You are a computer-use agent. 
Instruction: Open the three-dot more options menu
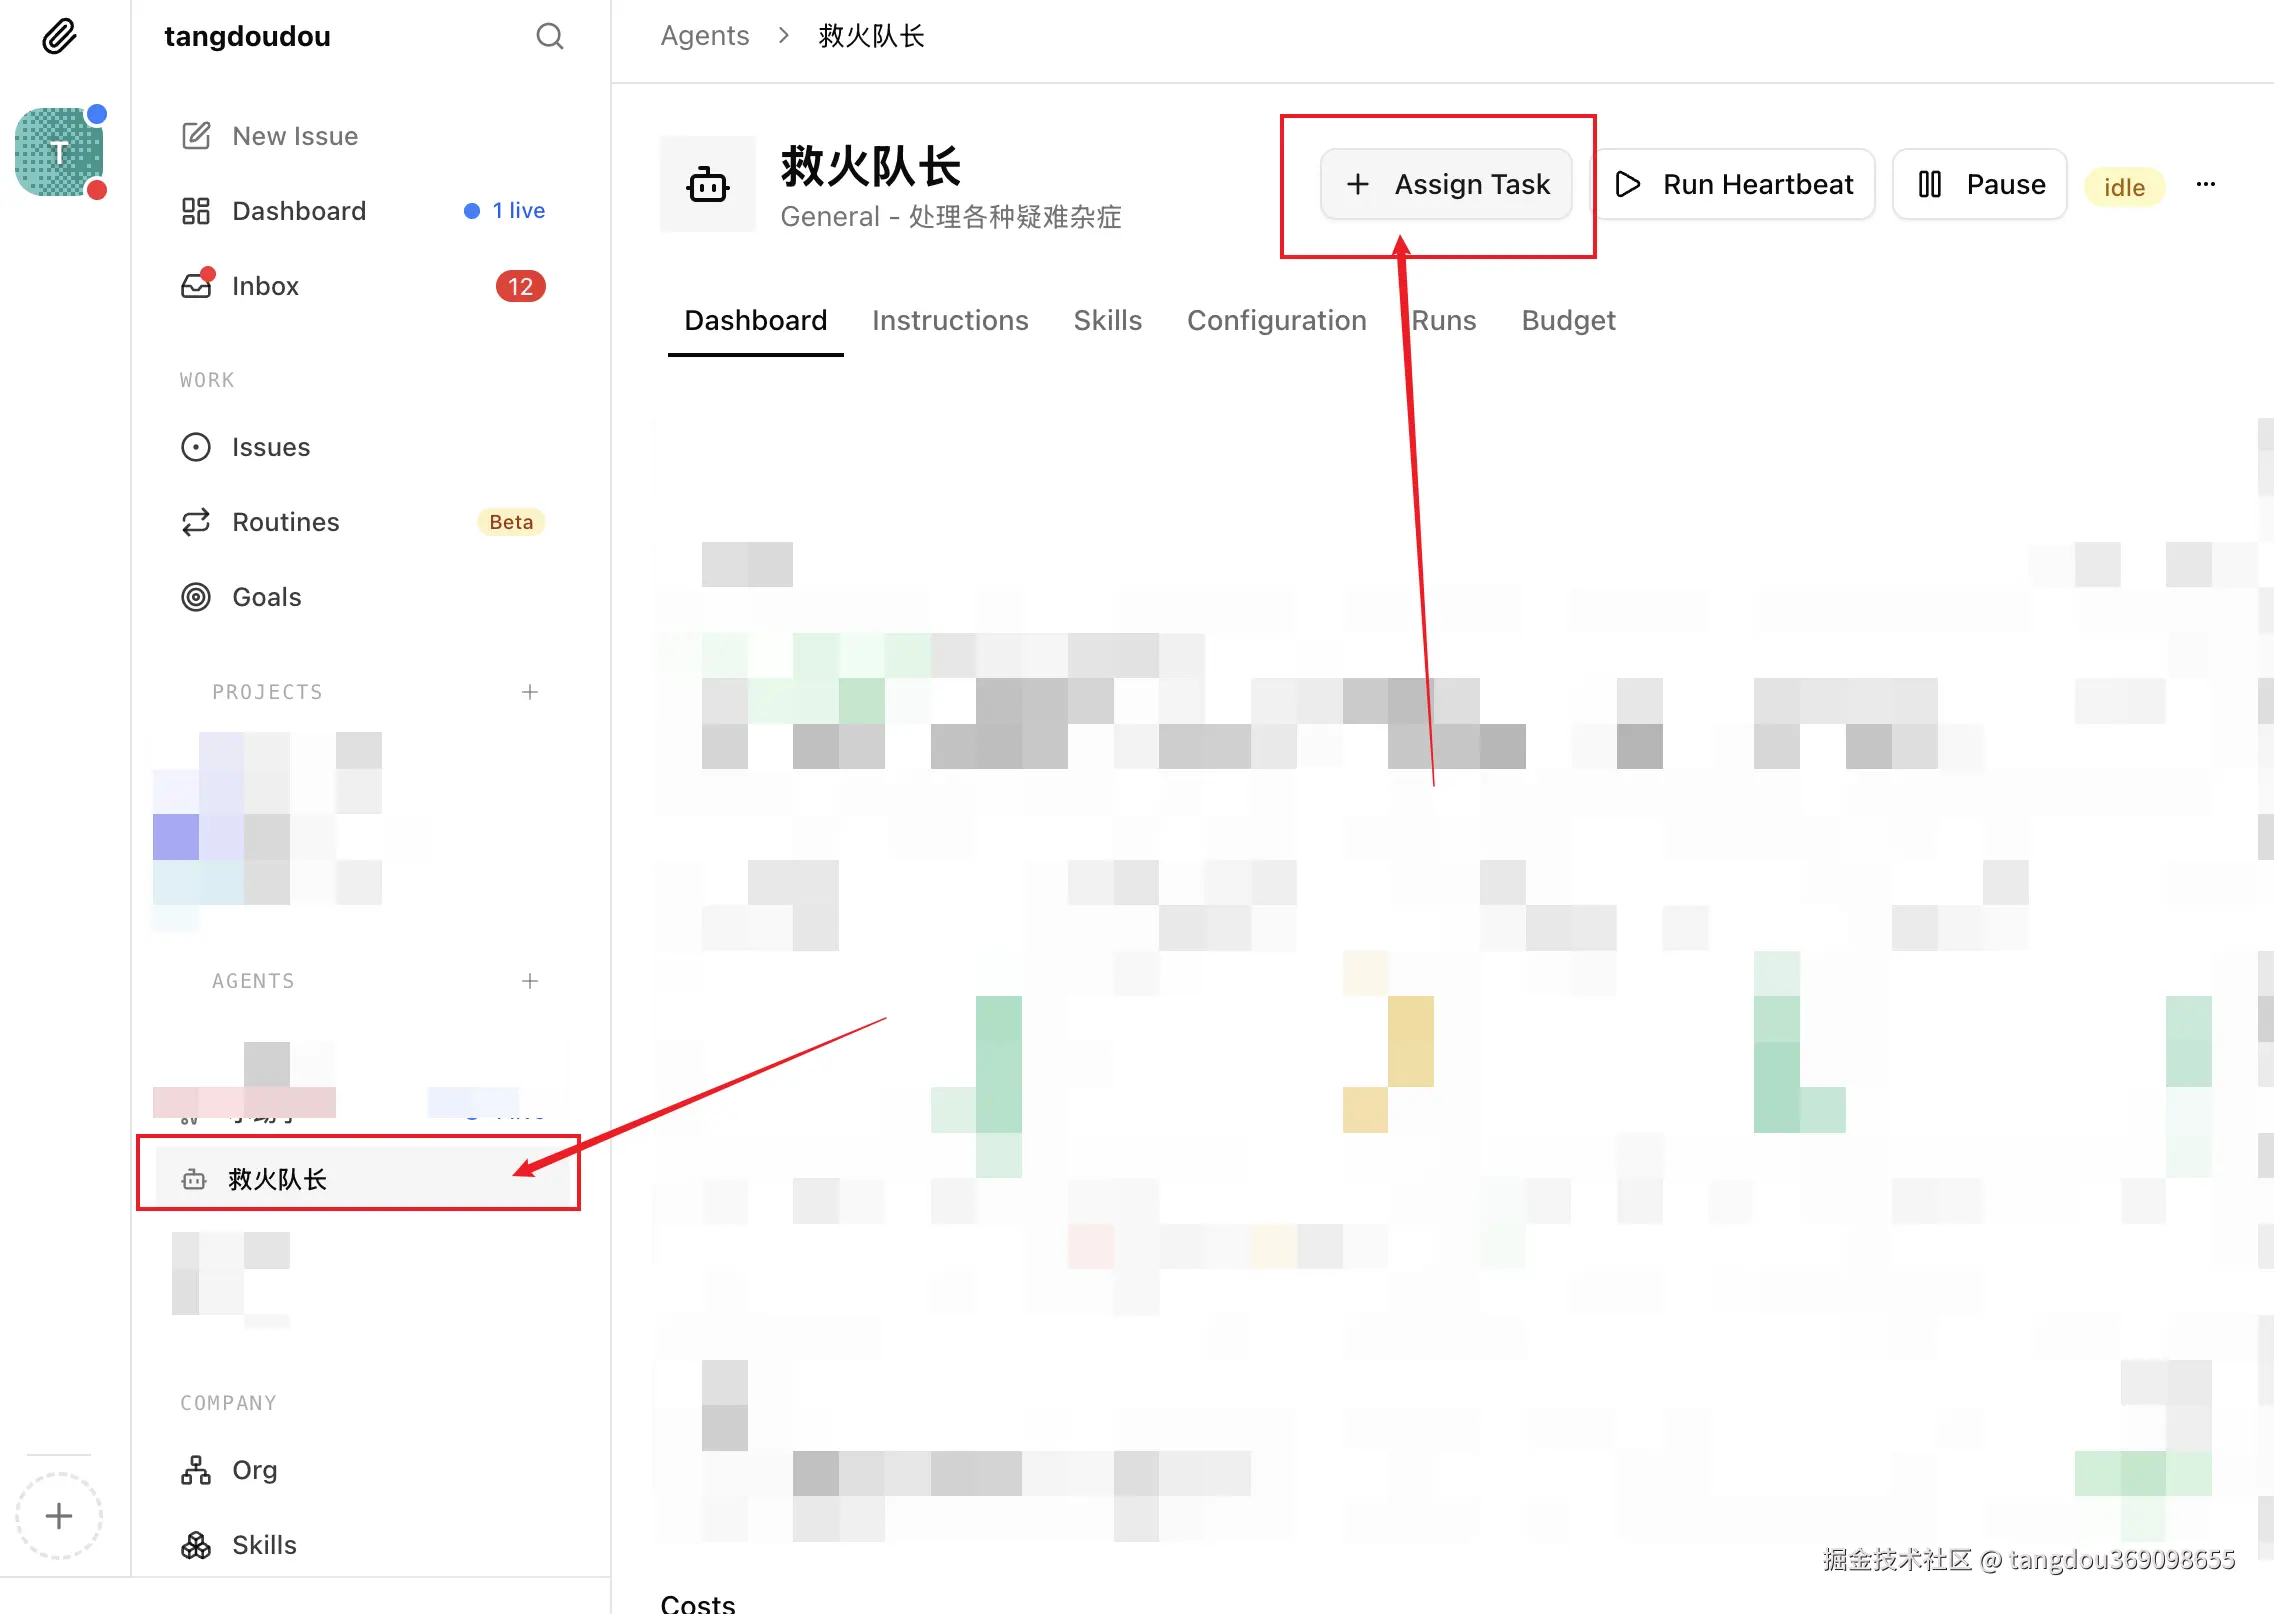pos(2205,184)
